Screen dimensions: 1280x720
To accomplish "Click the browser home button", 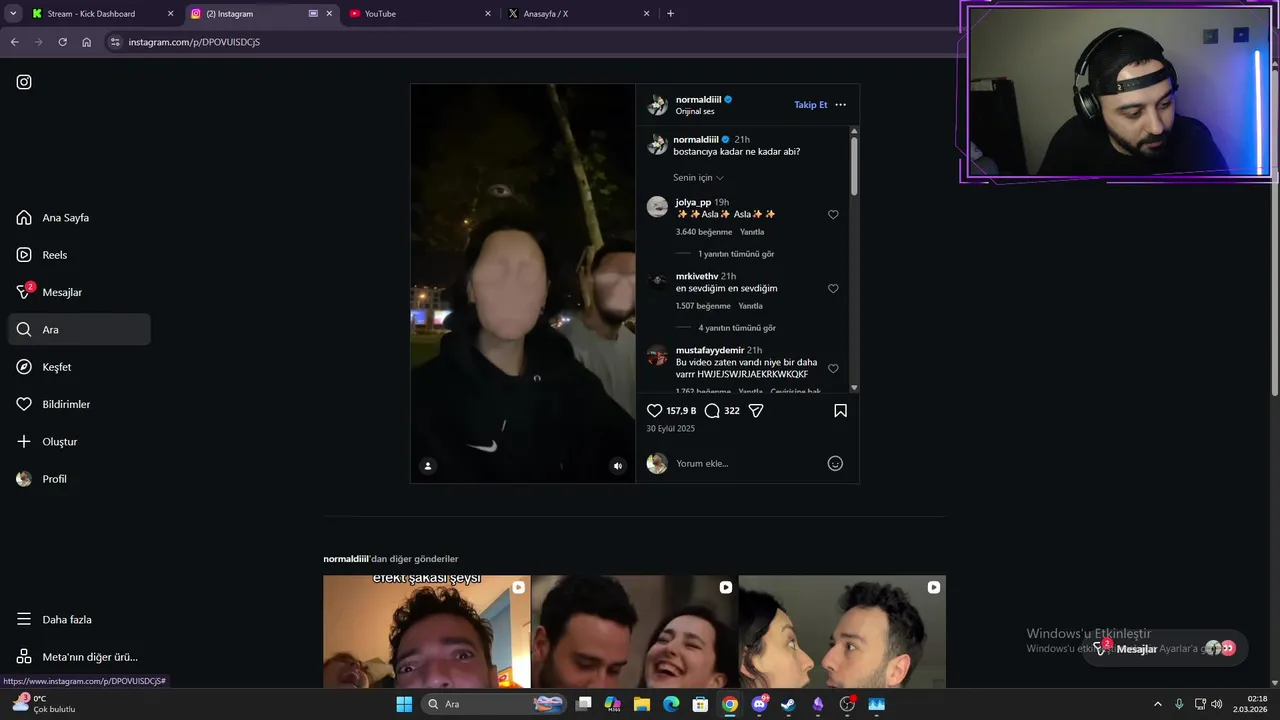I will 86,42.
